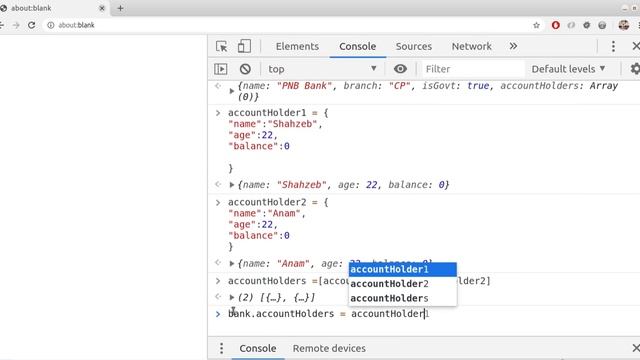
Task: Open a new browser tab
Action: 120,8
